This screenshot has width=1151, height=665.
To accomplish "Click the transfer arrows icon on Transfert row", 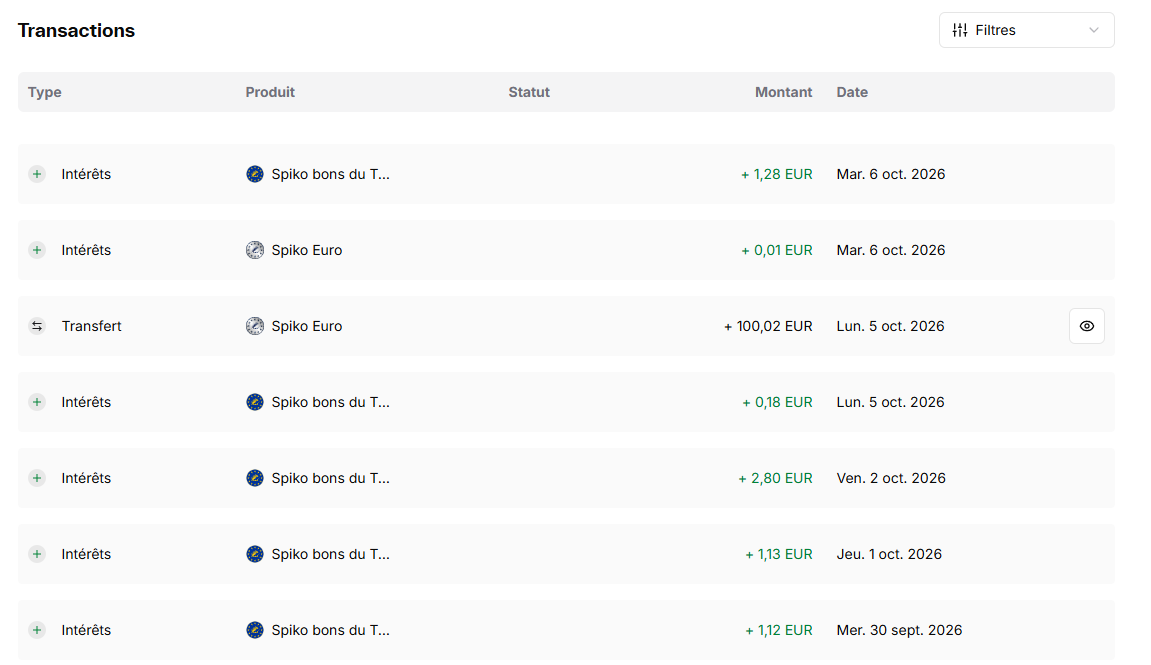I will [x=37, y=326].
